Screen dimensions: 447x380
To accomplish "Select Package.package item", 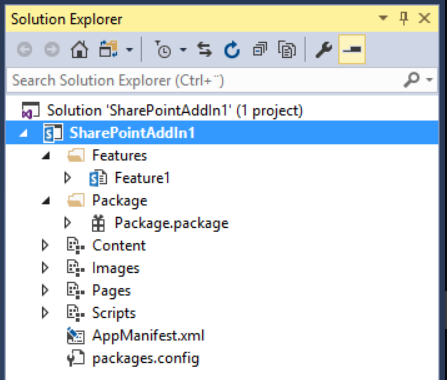I will 171,223.
